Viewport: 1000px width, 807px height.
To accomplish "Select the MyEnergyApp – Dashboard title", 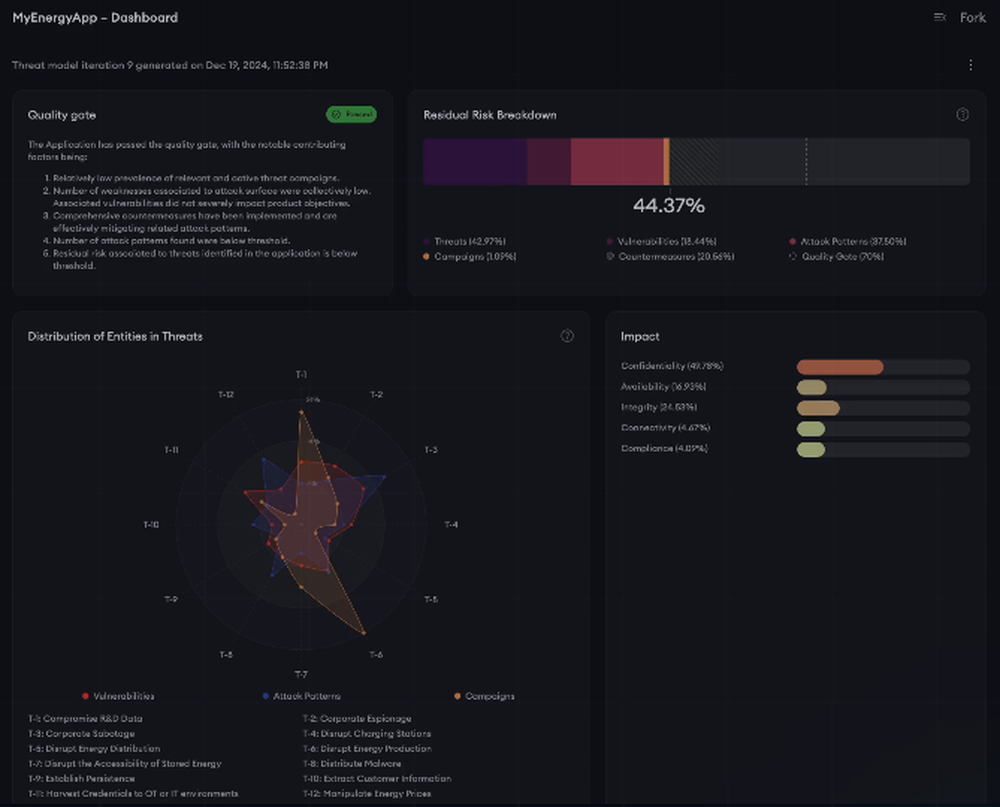I will 95,17.
